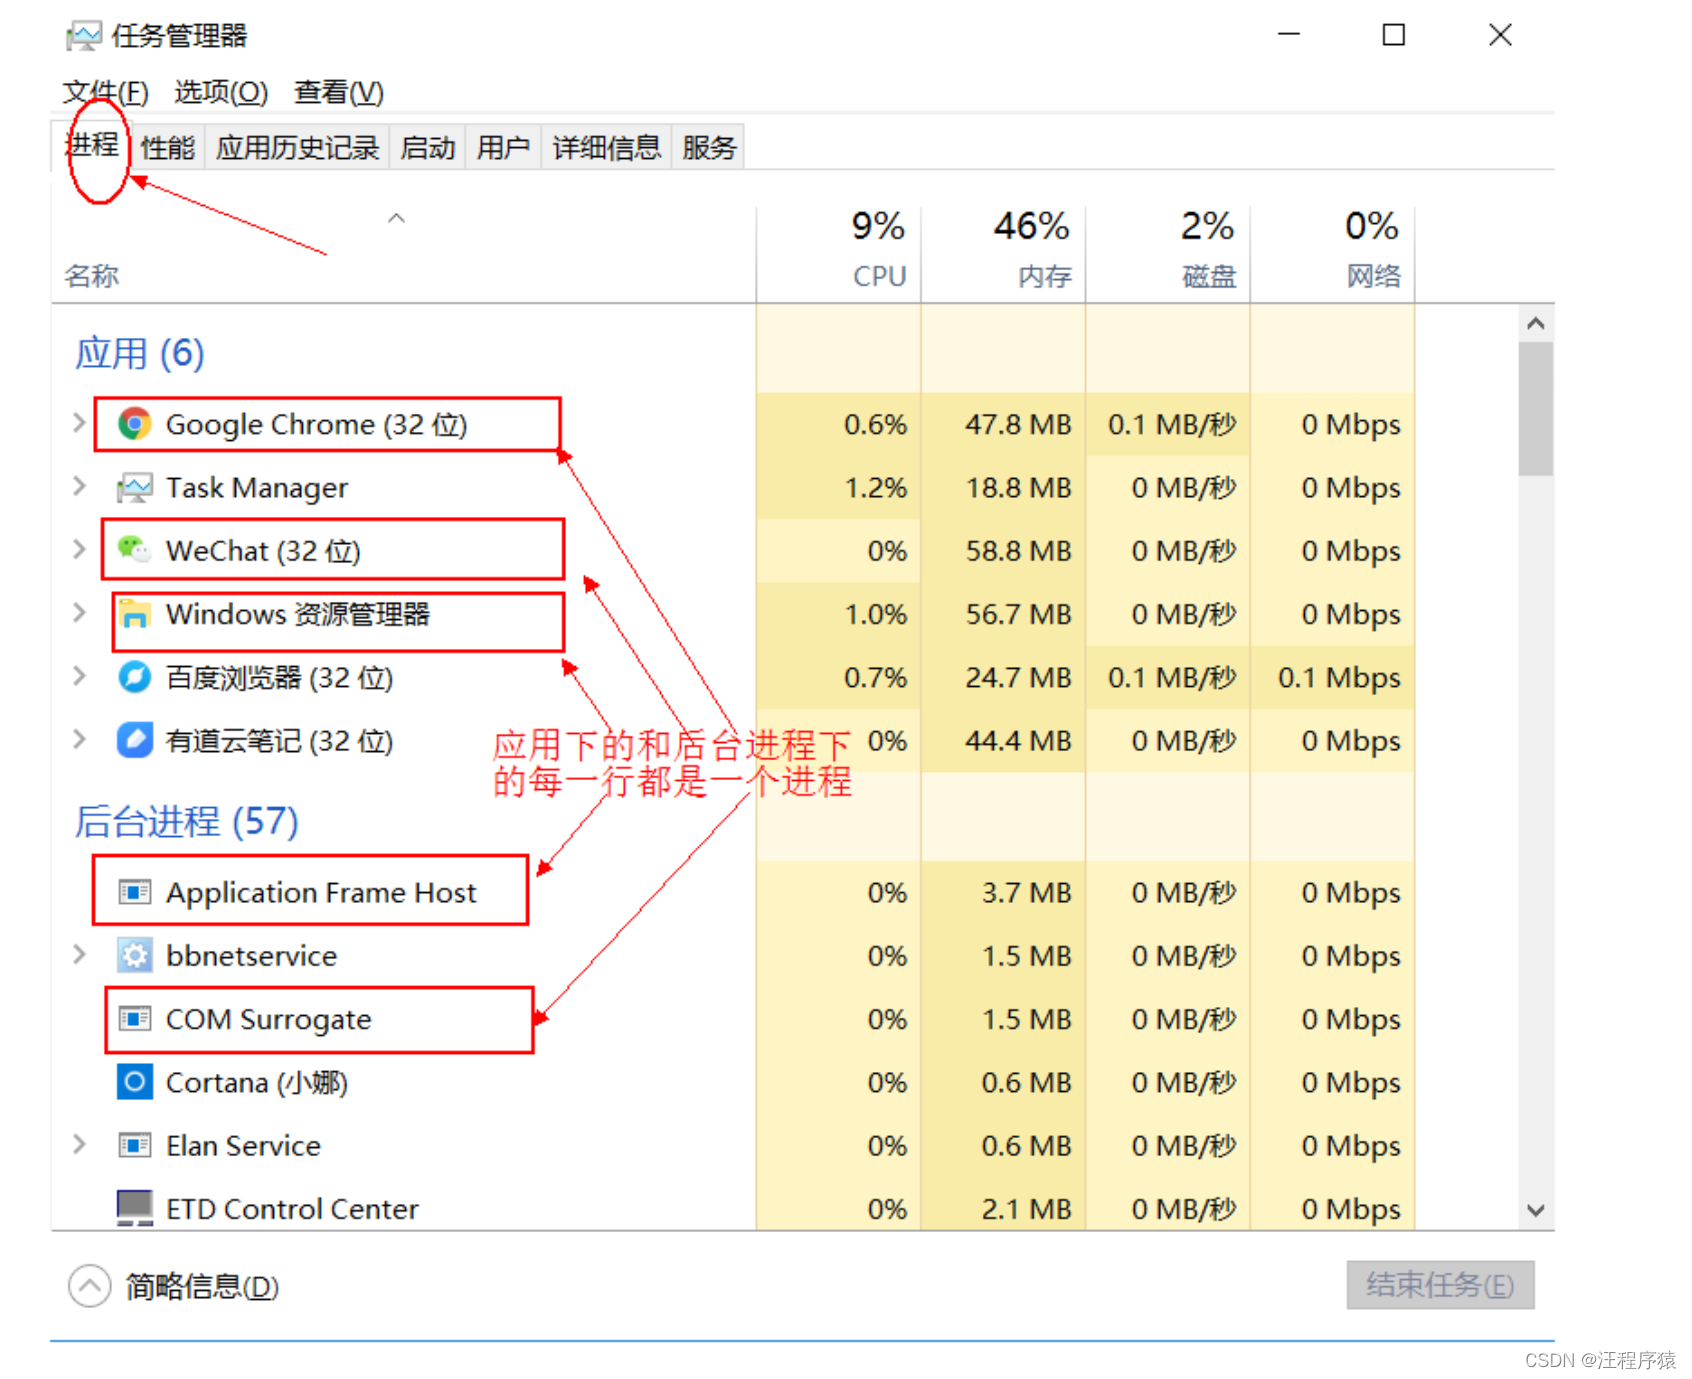Image resolution: width=1692 pixels, height=1379 pixels.
Task: Click the COM Surrogate icon
Action: click(x=135, y=1018)
